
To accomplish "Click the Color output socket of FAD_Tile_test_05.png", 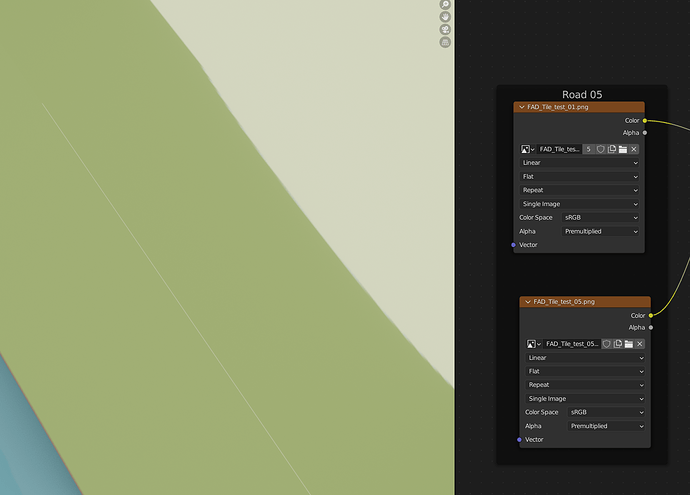I will point(650,315).
